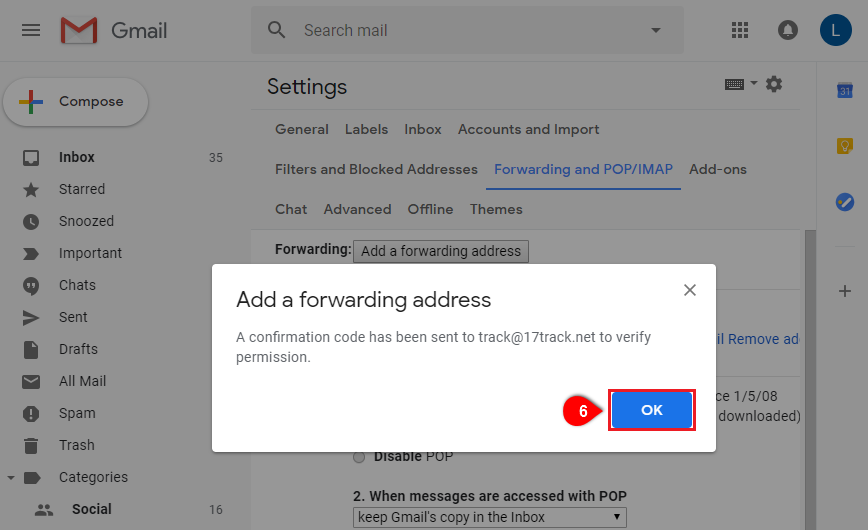Switch to the Accounts and Import tab

tap(528, 130)
